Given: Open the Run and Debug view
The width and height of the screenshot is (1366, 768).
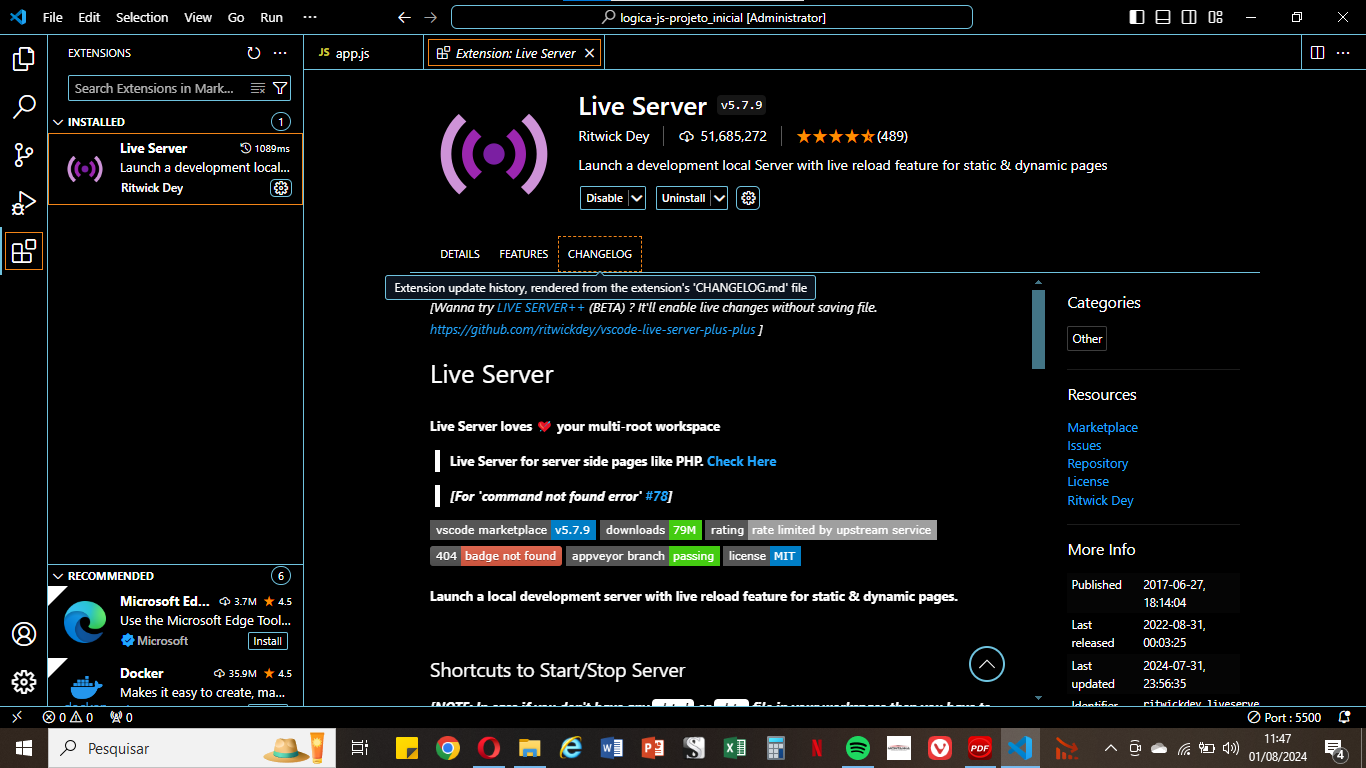Looking at the screenshot, I should (x=24, y=203).
